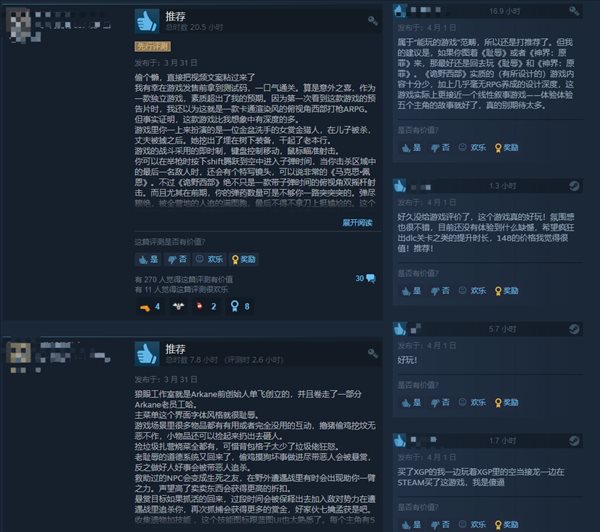Expand the first review with 展开阅读
The height and width of the screenshot is (532, 600).
coord(357,223)
